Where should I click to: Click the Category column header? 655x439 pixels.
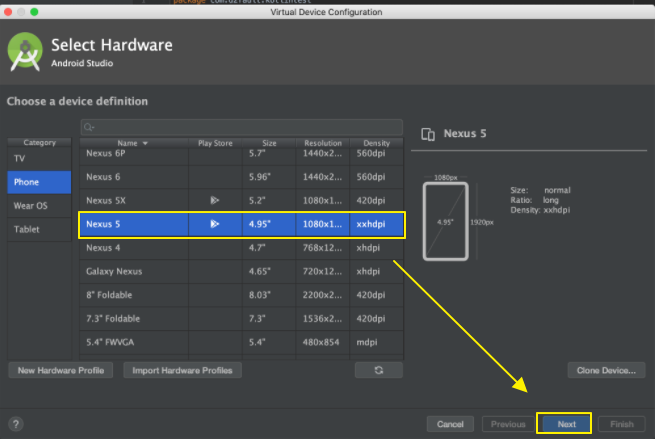coord(39,142)
